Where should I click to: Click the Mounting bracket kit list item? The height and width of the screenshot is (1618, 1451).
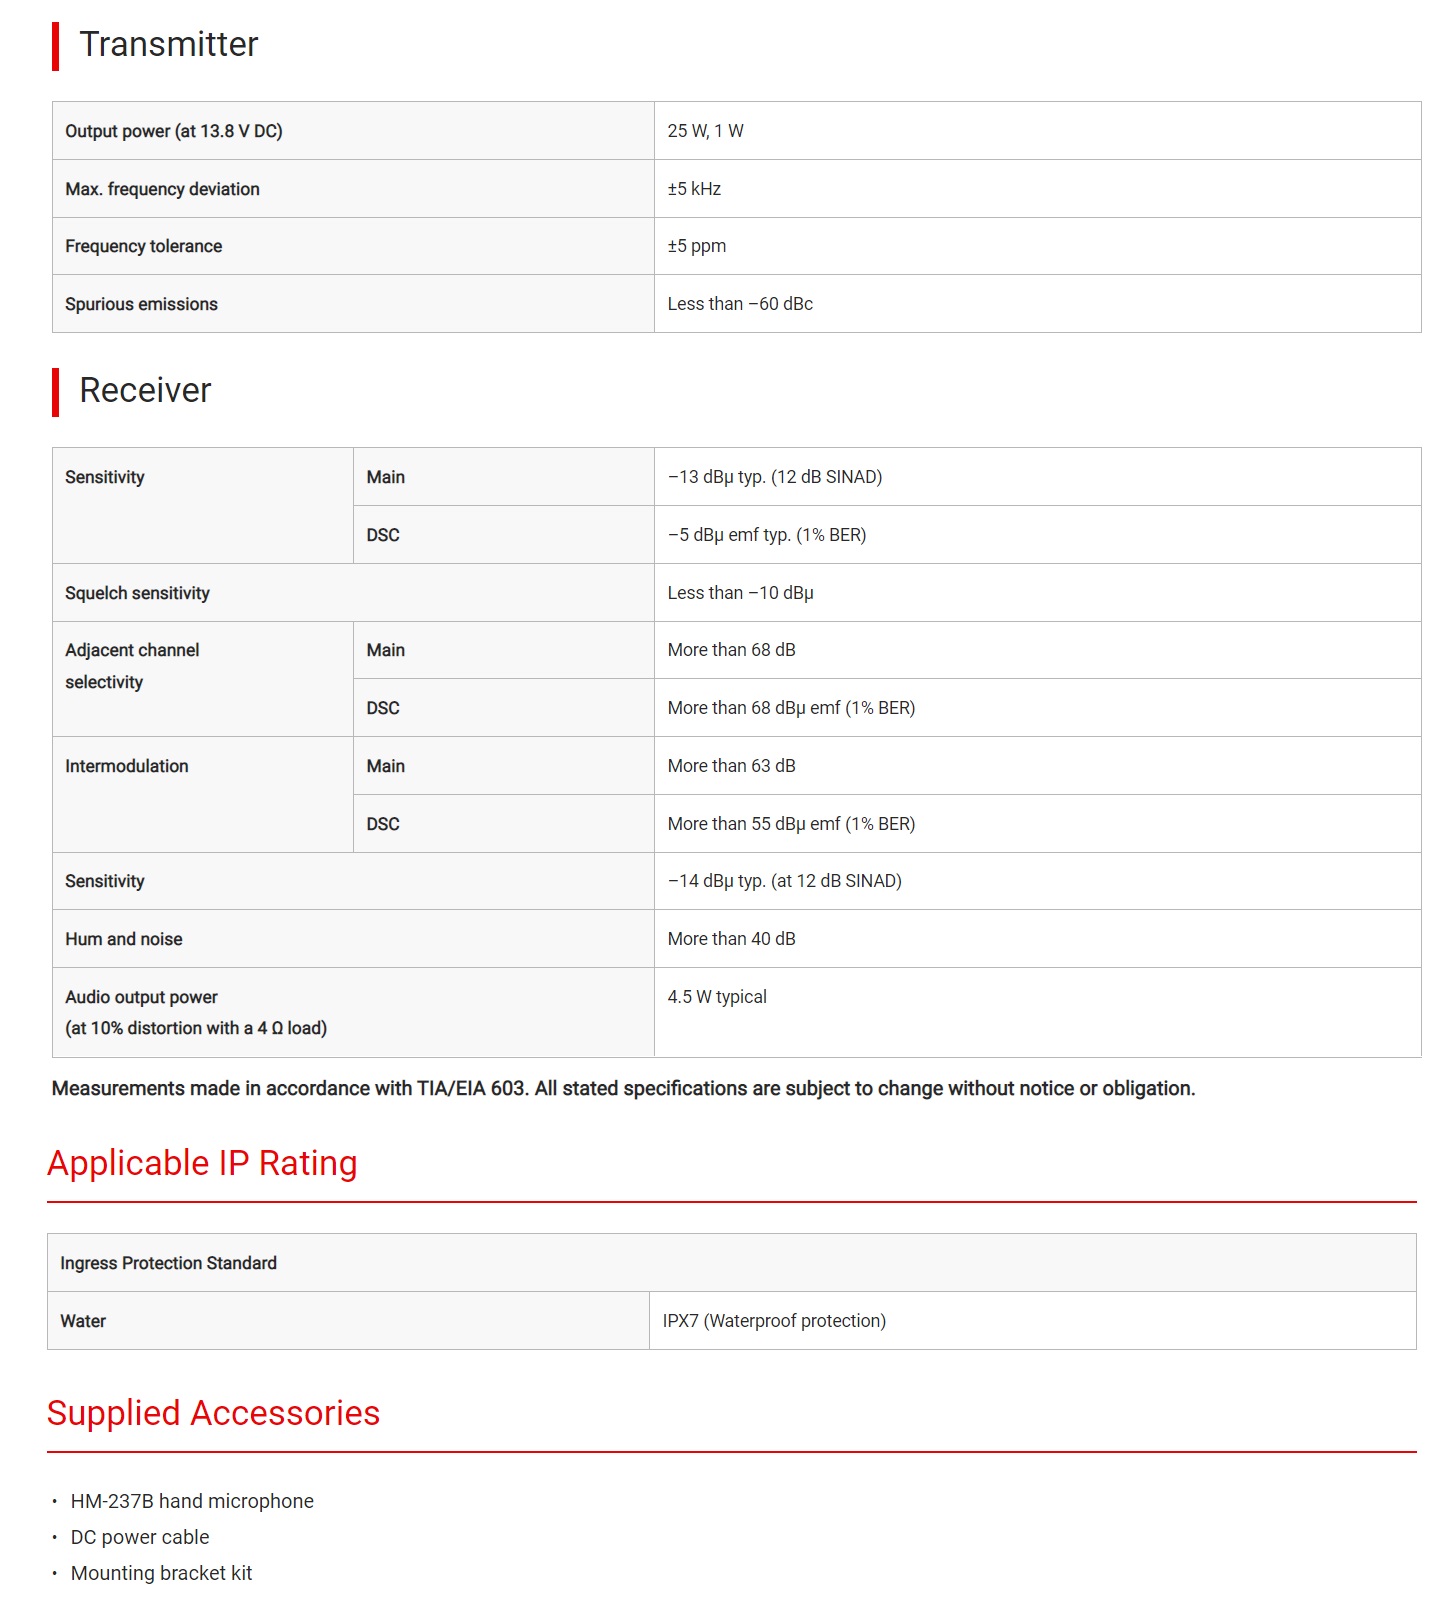[x=161, y=1573]
